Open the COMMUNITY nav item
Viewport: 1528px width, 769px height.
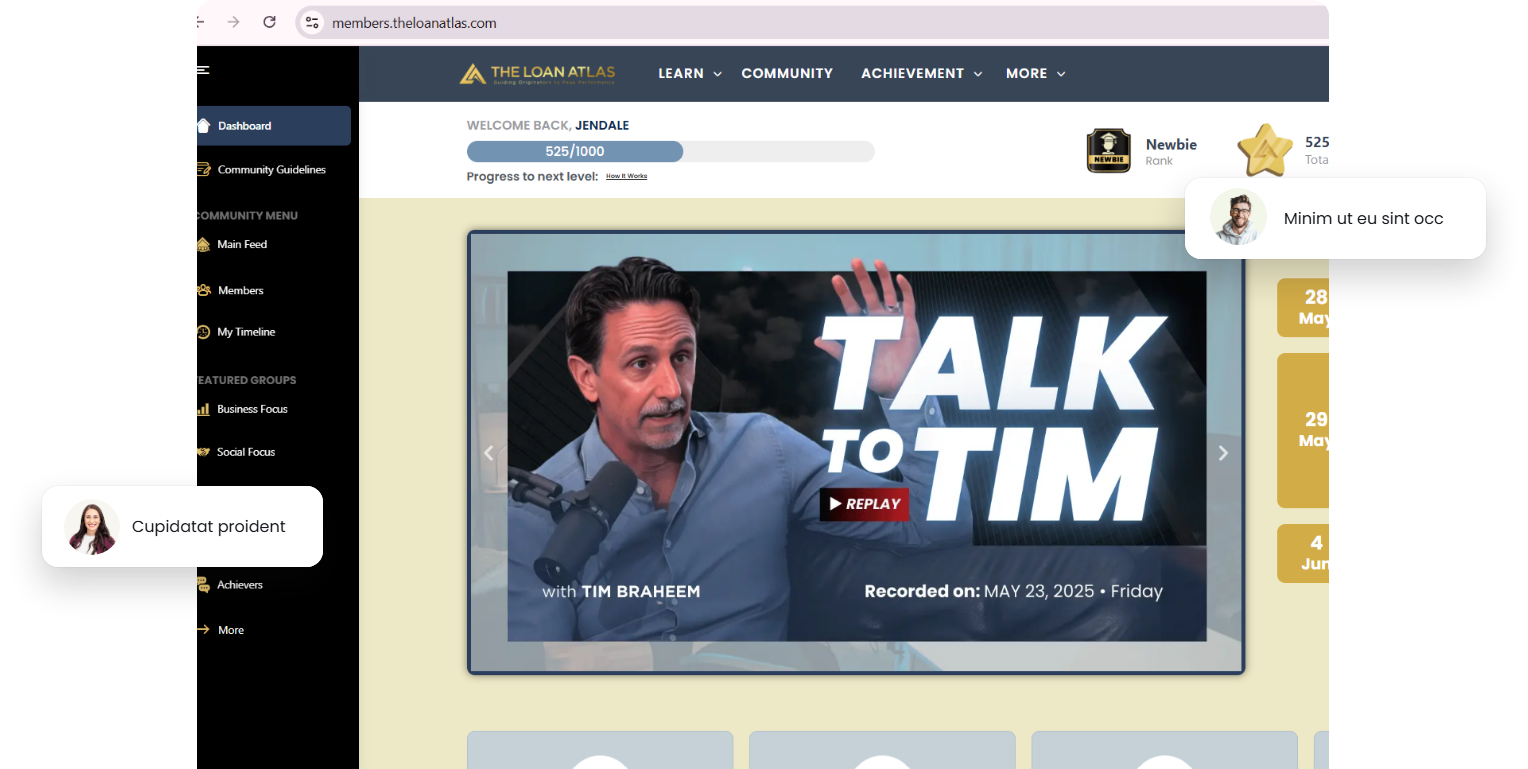click(x=787, y=73)
